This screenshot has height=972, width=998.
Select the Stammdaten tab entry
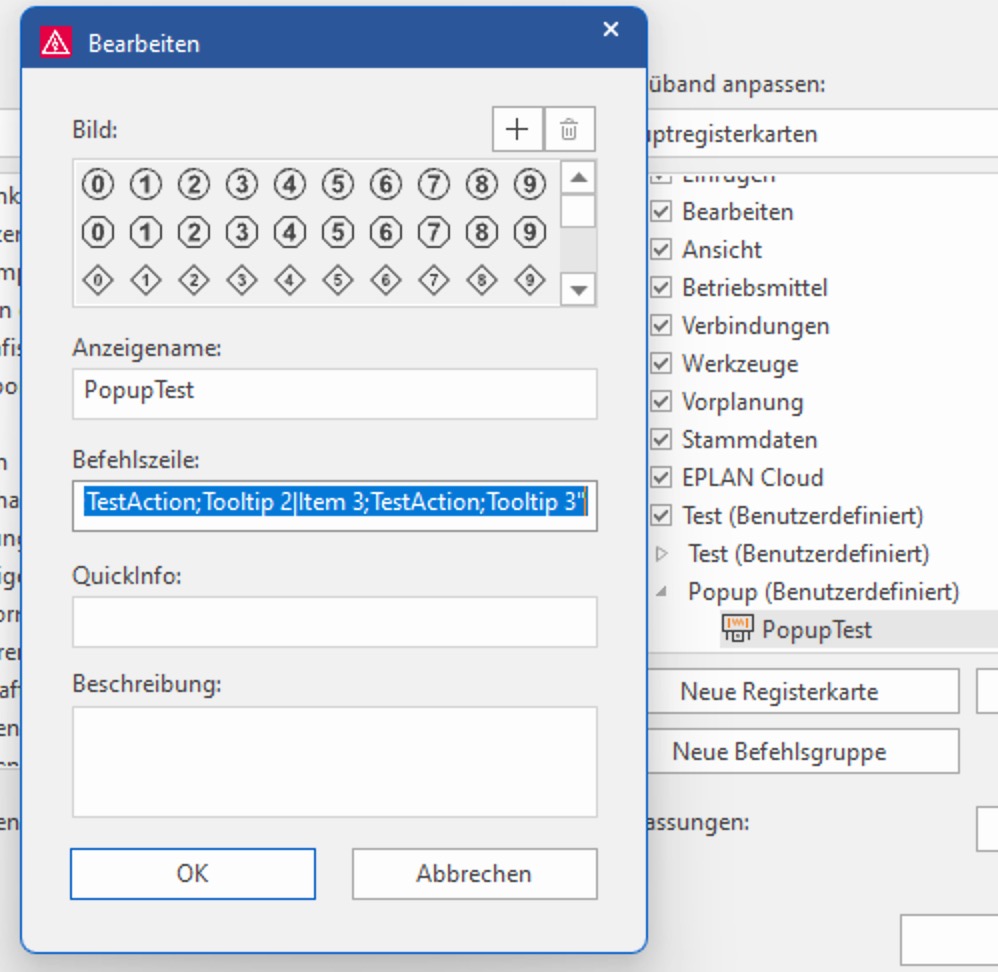pyautogui.click(x=749, y=440)
